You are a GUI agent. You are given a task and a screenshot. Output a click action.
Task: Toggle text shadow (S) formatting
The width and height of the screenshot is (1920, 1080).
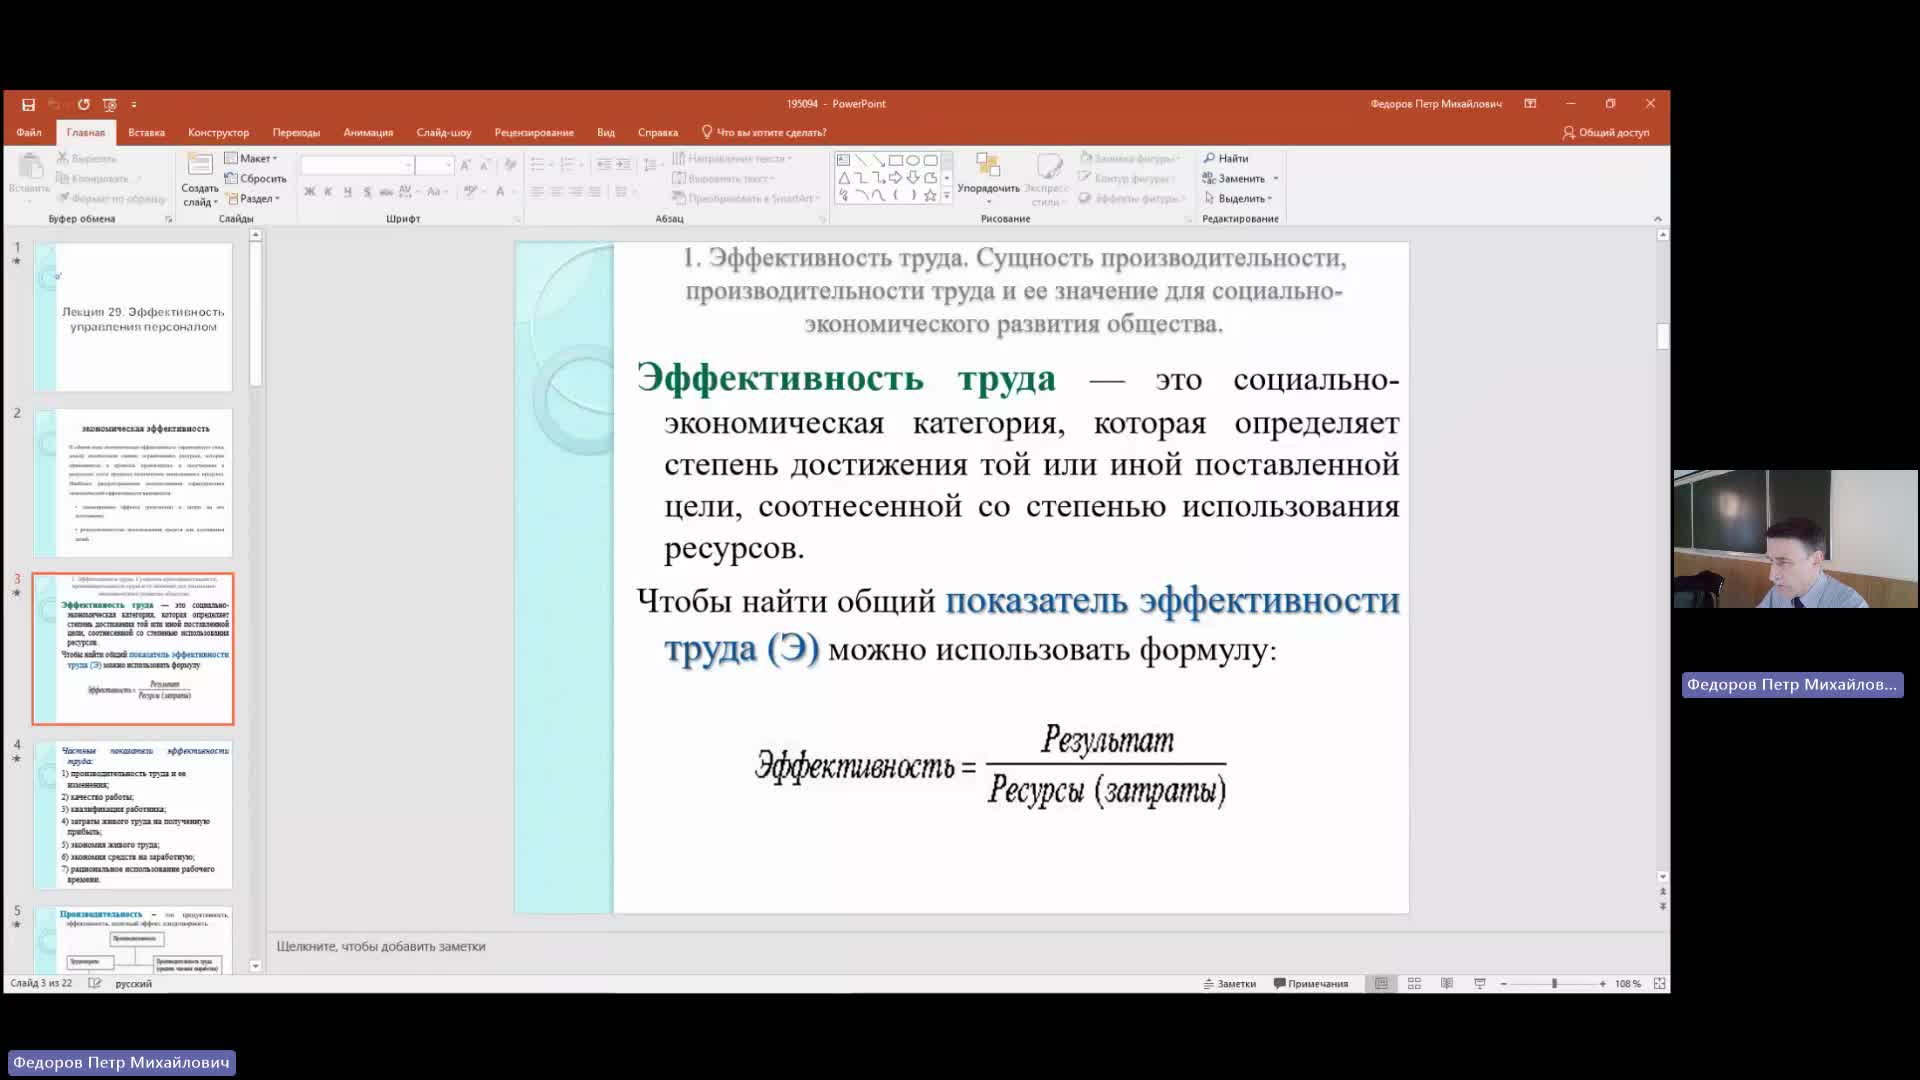367,191
